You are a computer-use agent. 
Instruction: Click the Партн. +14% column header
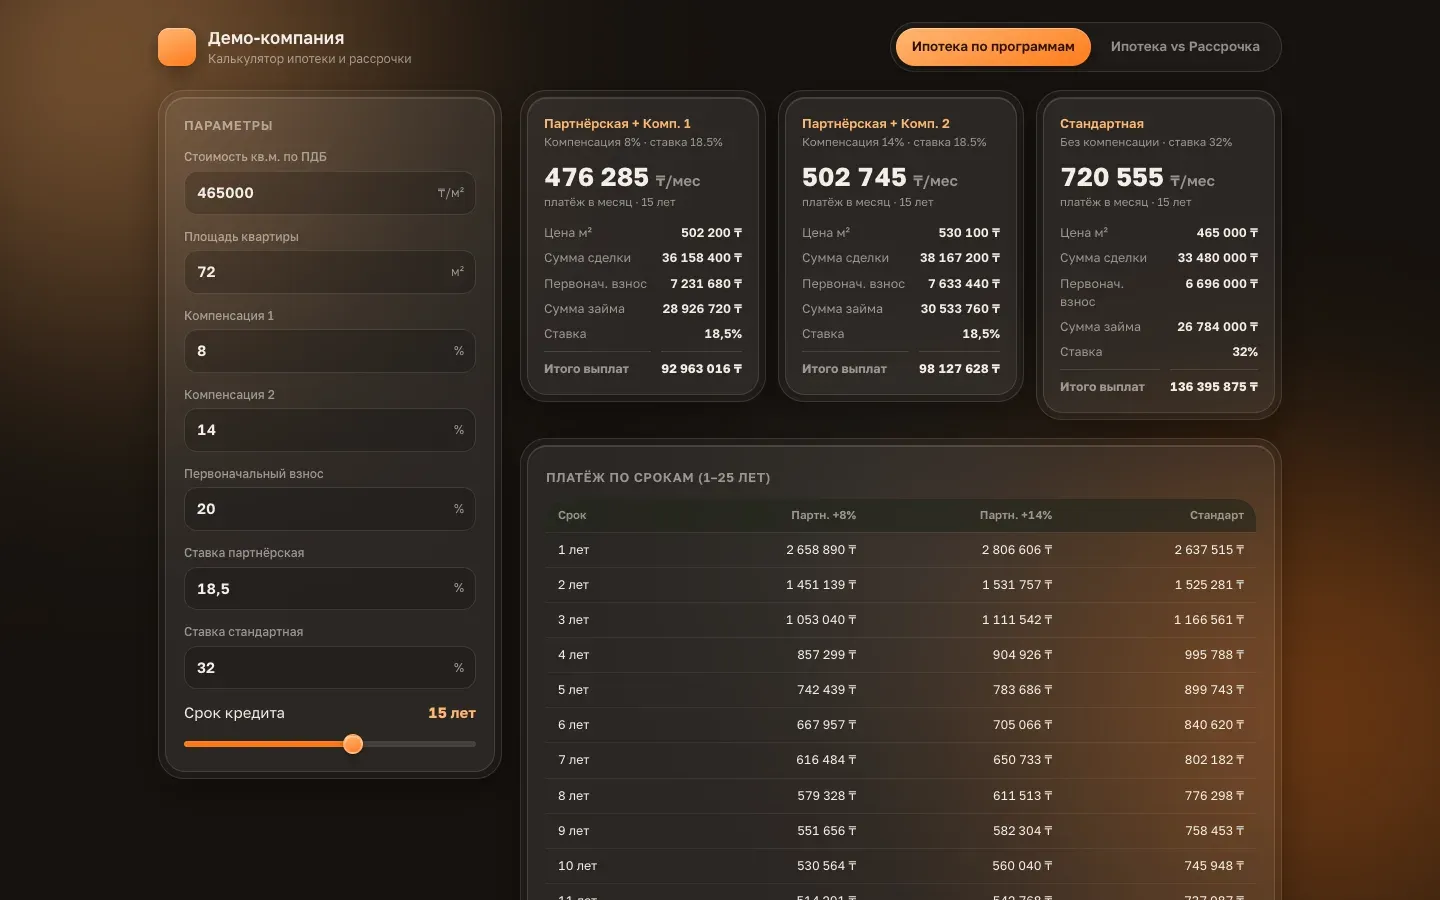[x=1016, y=515]
